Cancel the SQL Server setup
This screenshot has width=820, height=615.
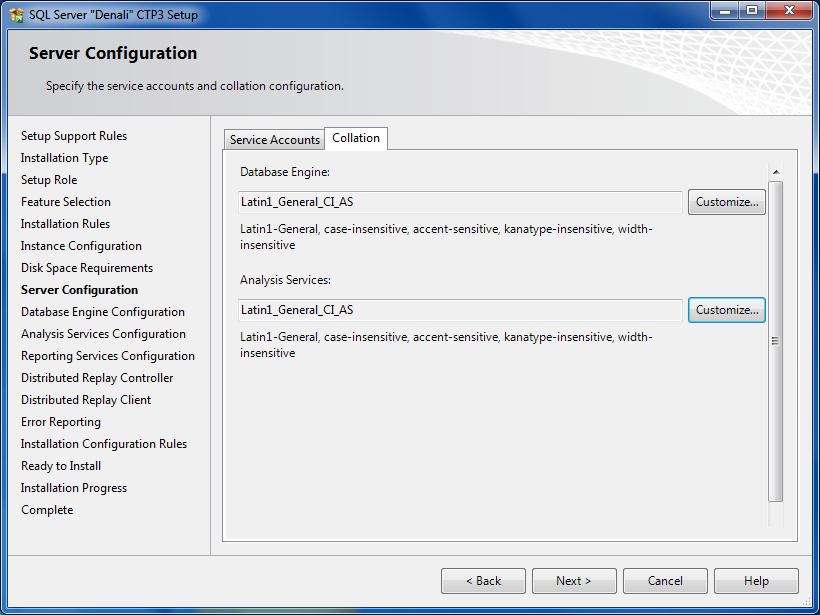665,581
